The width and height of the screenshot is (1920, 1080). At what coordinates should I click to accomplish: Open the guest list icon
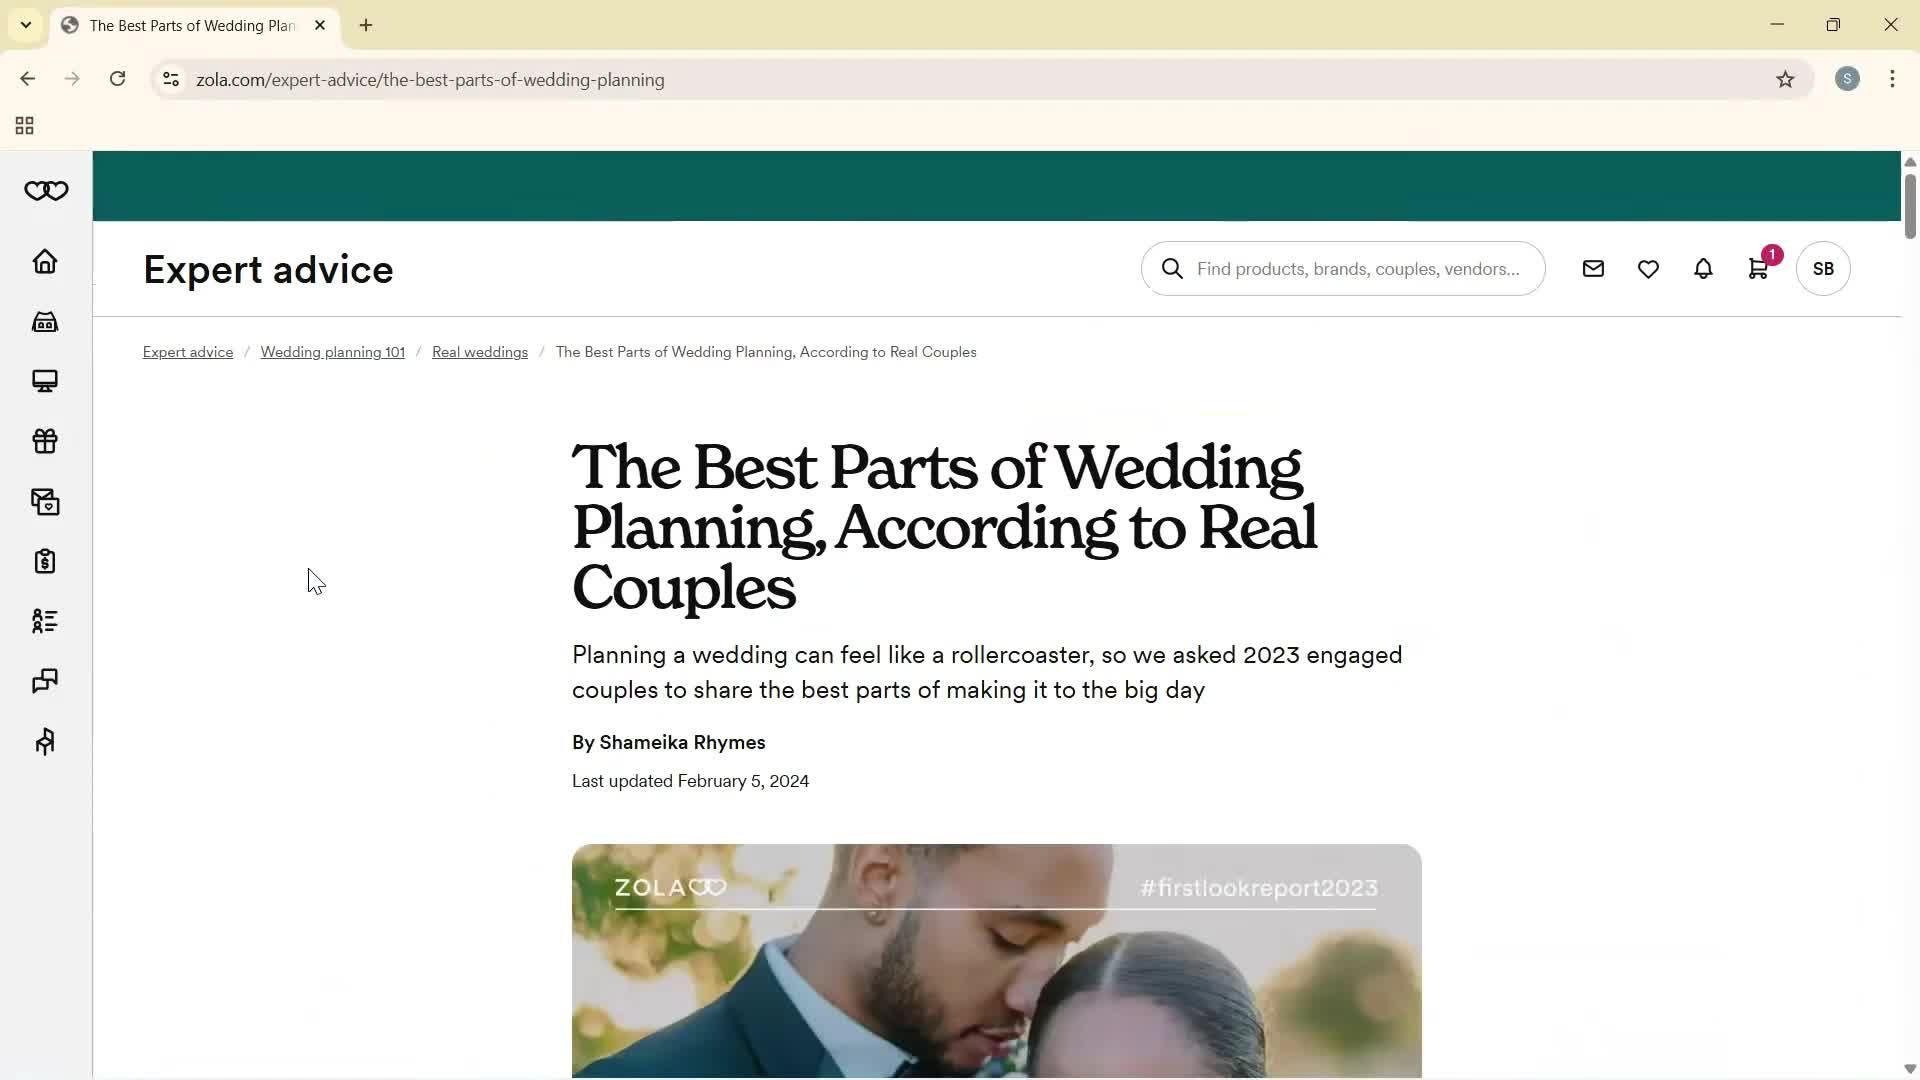pyautogui.click(x=44, y=621)
